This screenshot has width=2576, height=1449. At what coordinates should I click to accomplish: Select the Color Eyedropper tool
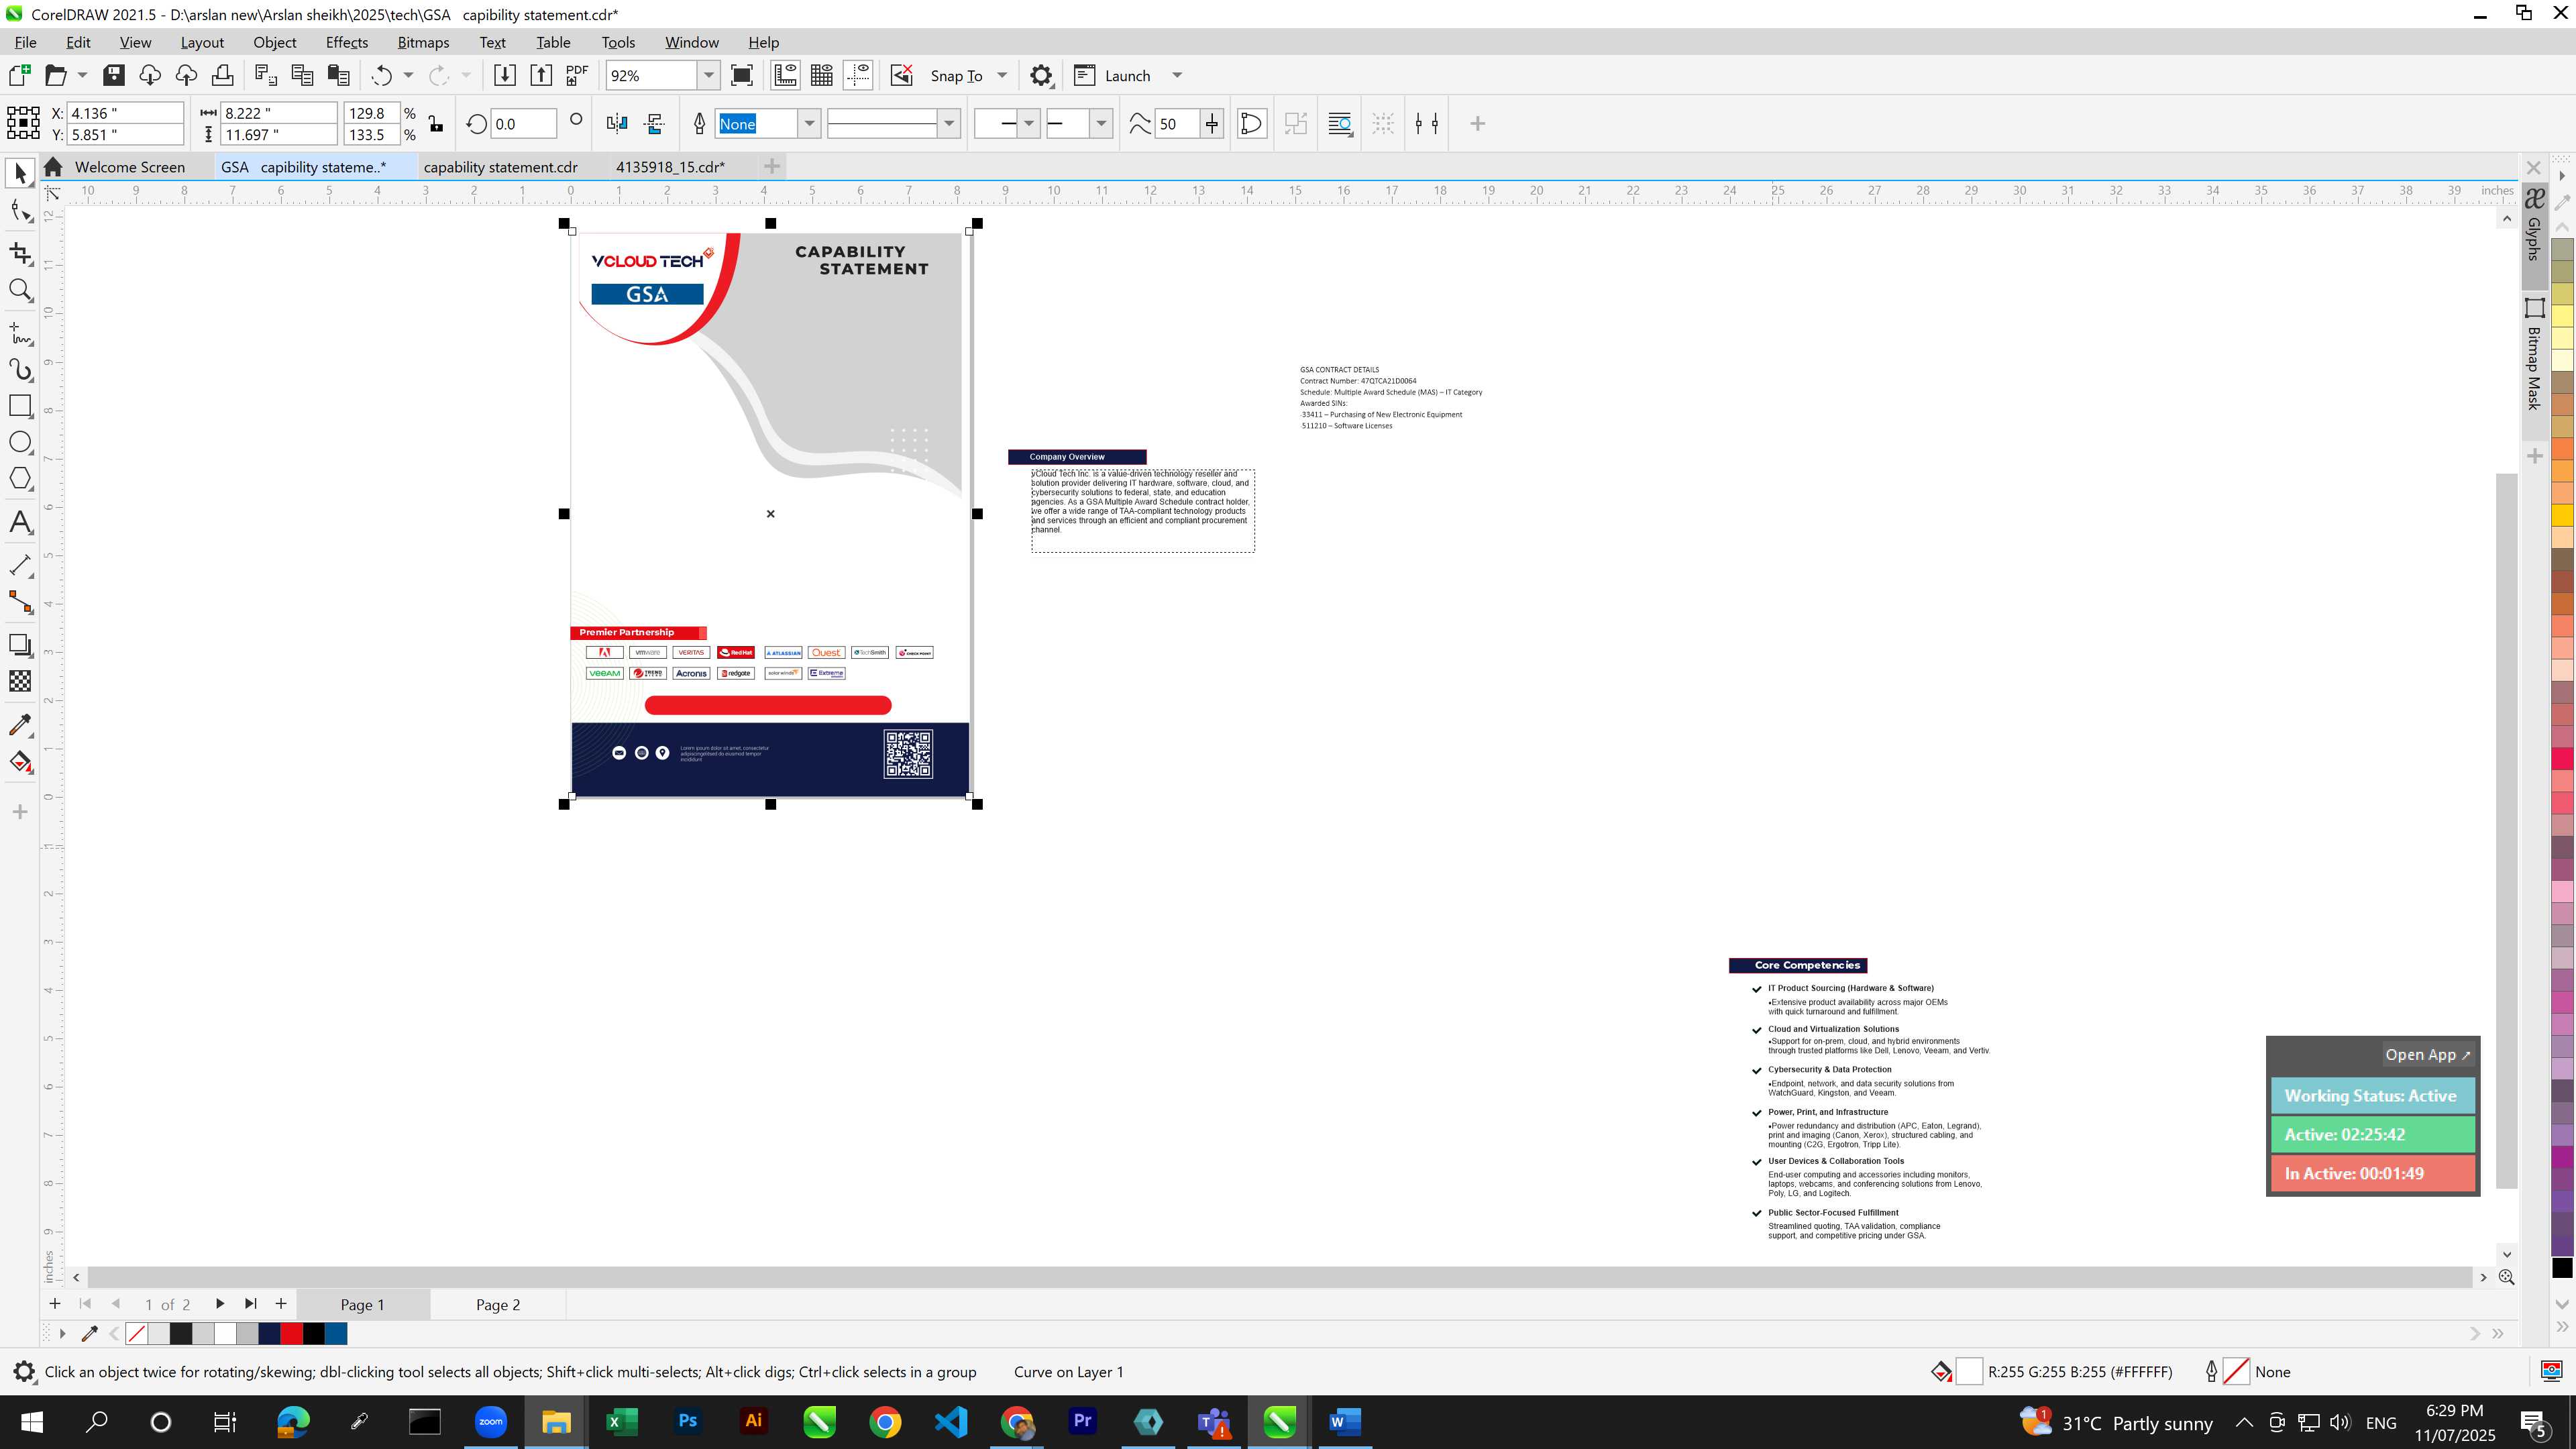(20, 725)
